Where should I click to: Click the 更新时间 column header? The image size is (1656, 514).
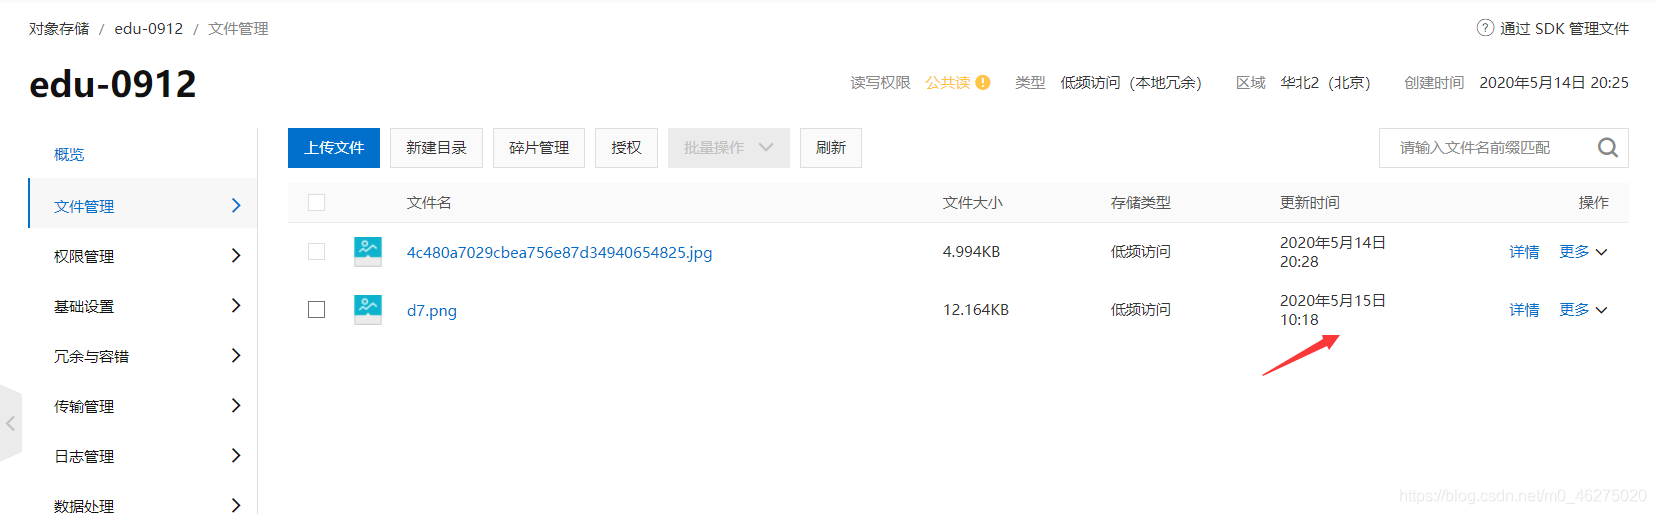coord(1310,202)
